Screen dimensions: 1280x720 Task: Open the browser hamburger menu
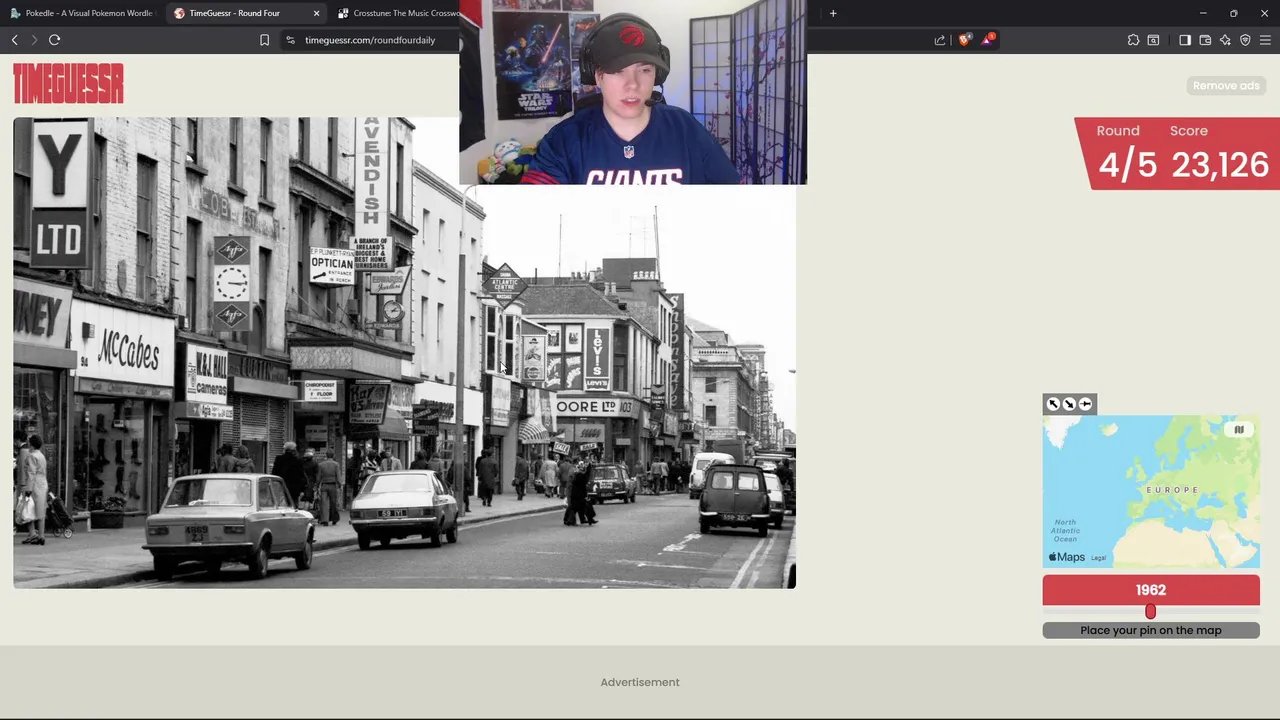pyautogui.click(x=1265, y=40)
